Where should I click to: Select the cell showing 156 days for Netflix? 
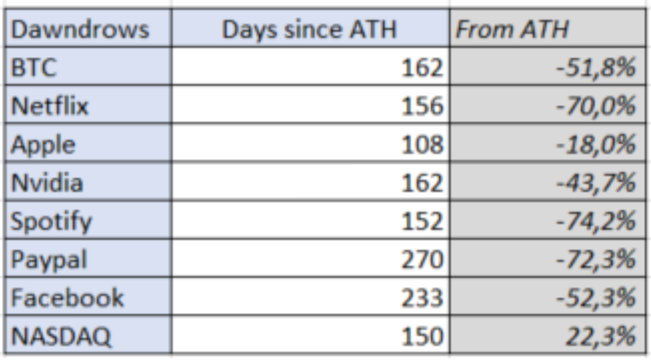pos(311,105)
